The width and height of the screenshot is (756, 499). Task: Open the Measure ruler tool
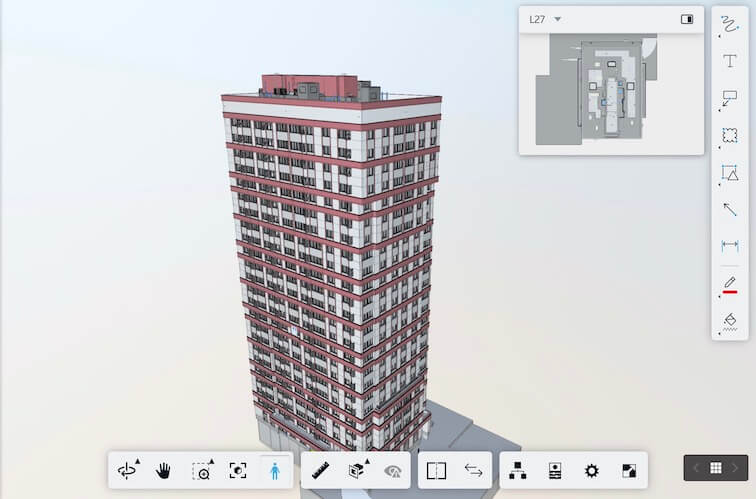321,471
